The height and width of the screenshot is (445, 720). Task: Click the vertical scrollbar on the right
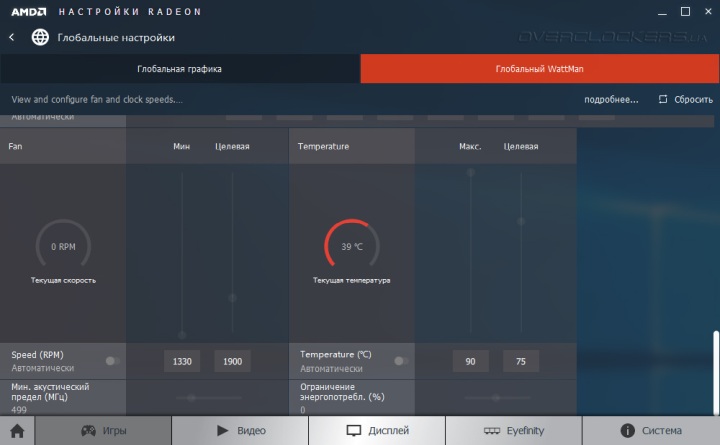pyautogui.click(x=715, y=372)
